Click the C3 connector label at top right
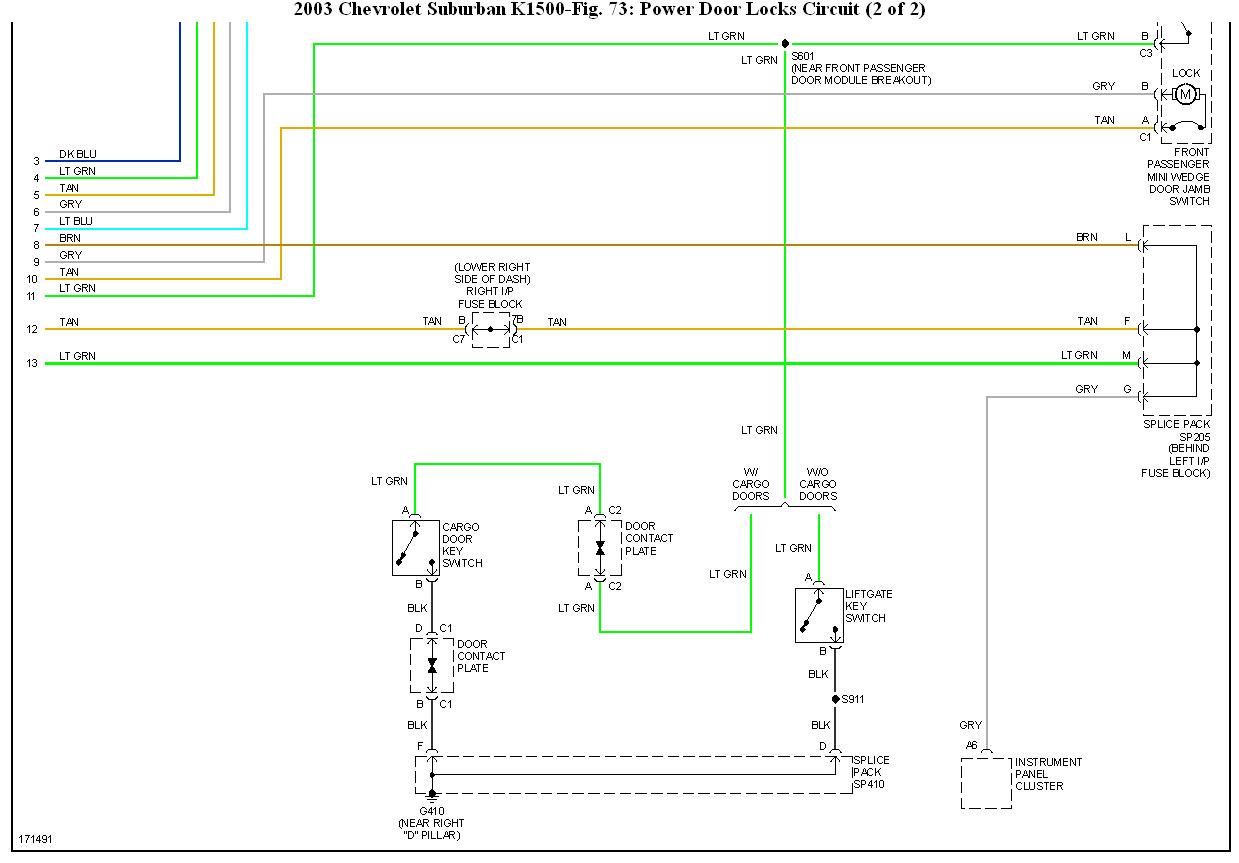1239x863 pixels. [x=1146, y=53]
